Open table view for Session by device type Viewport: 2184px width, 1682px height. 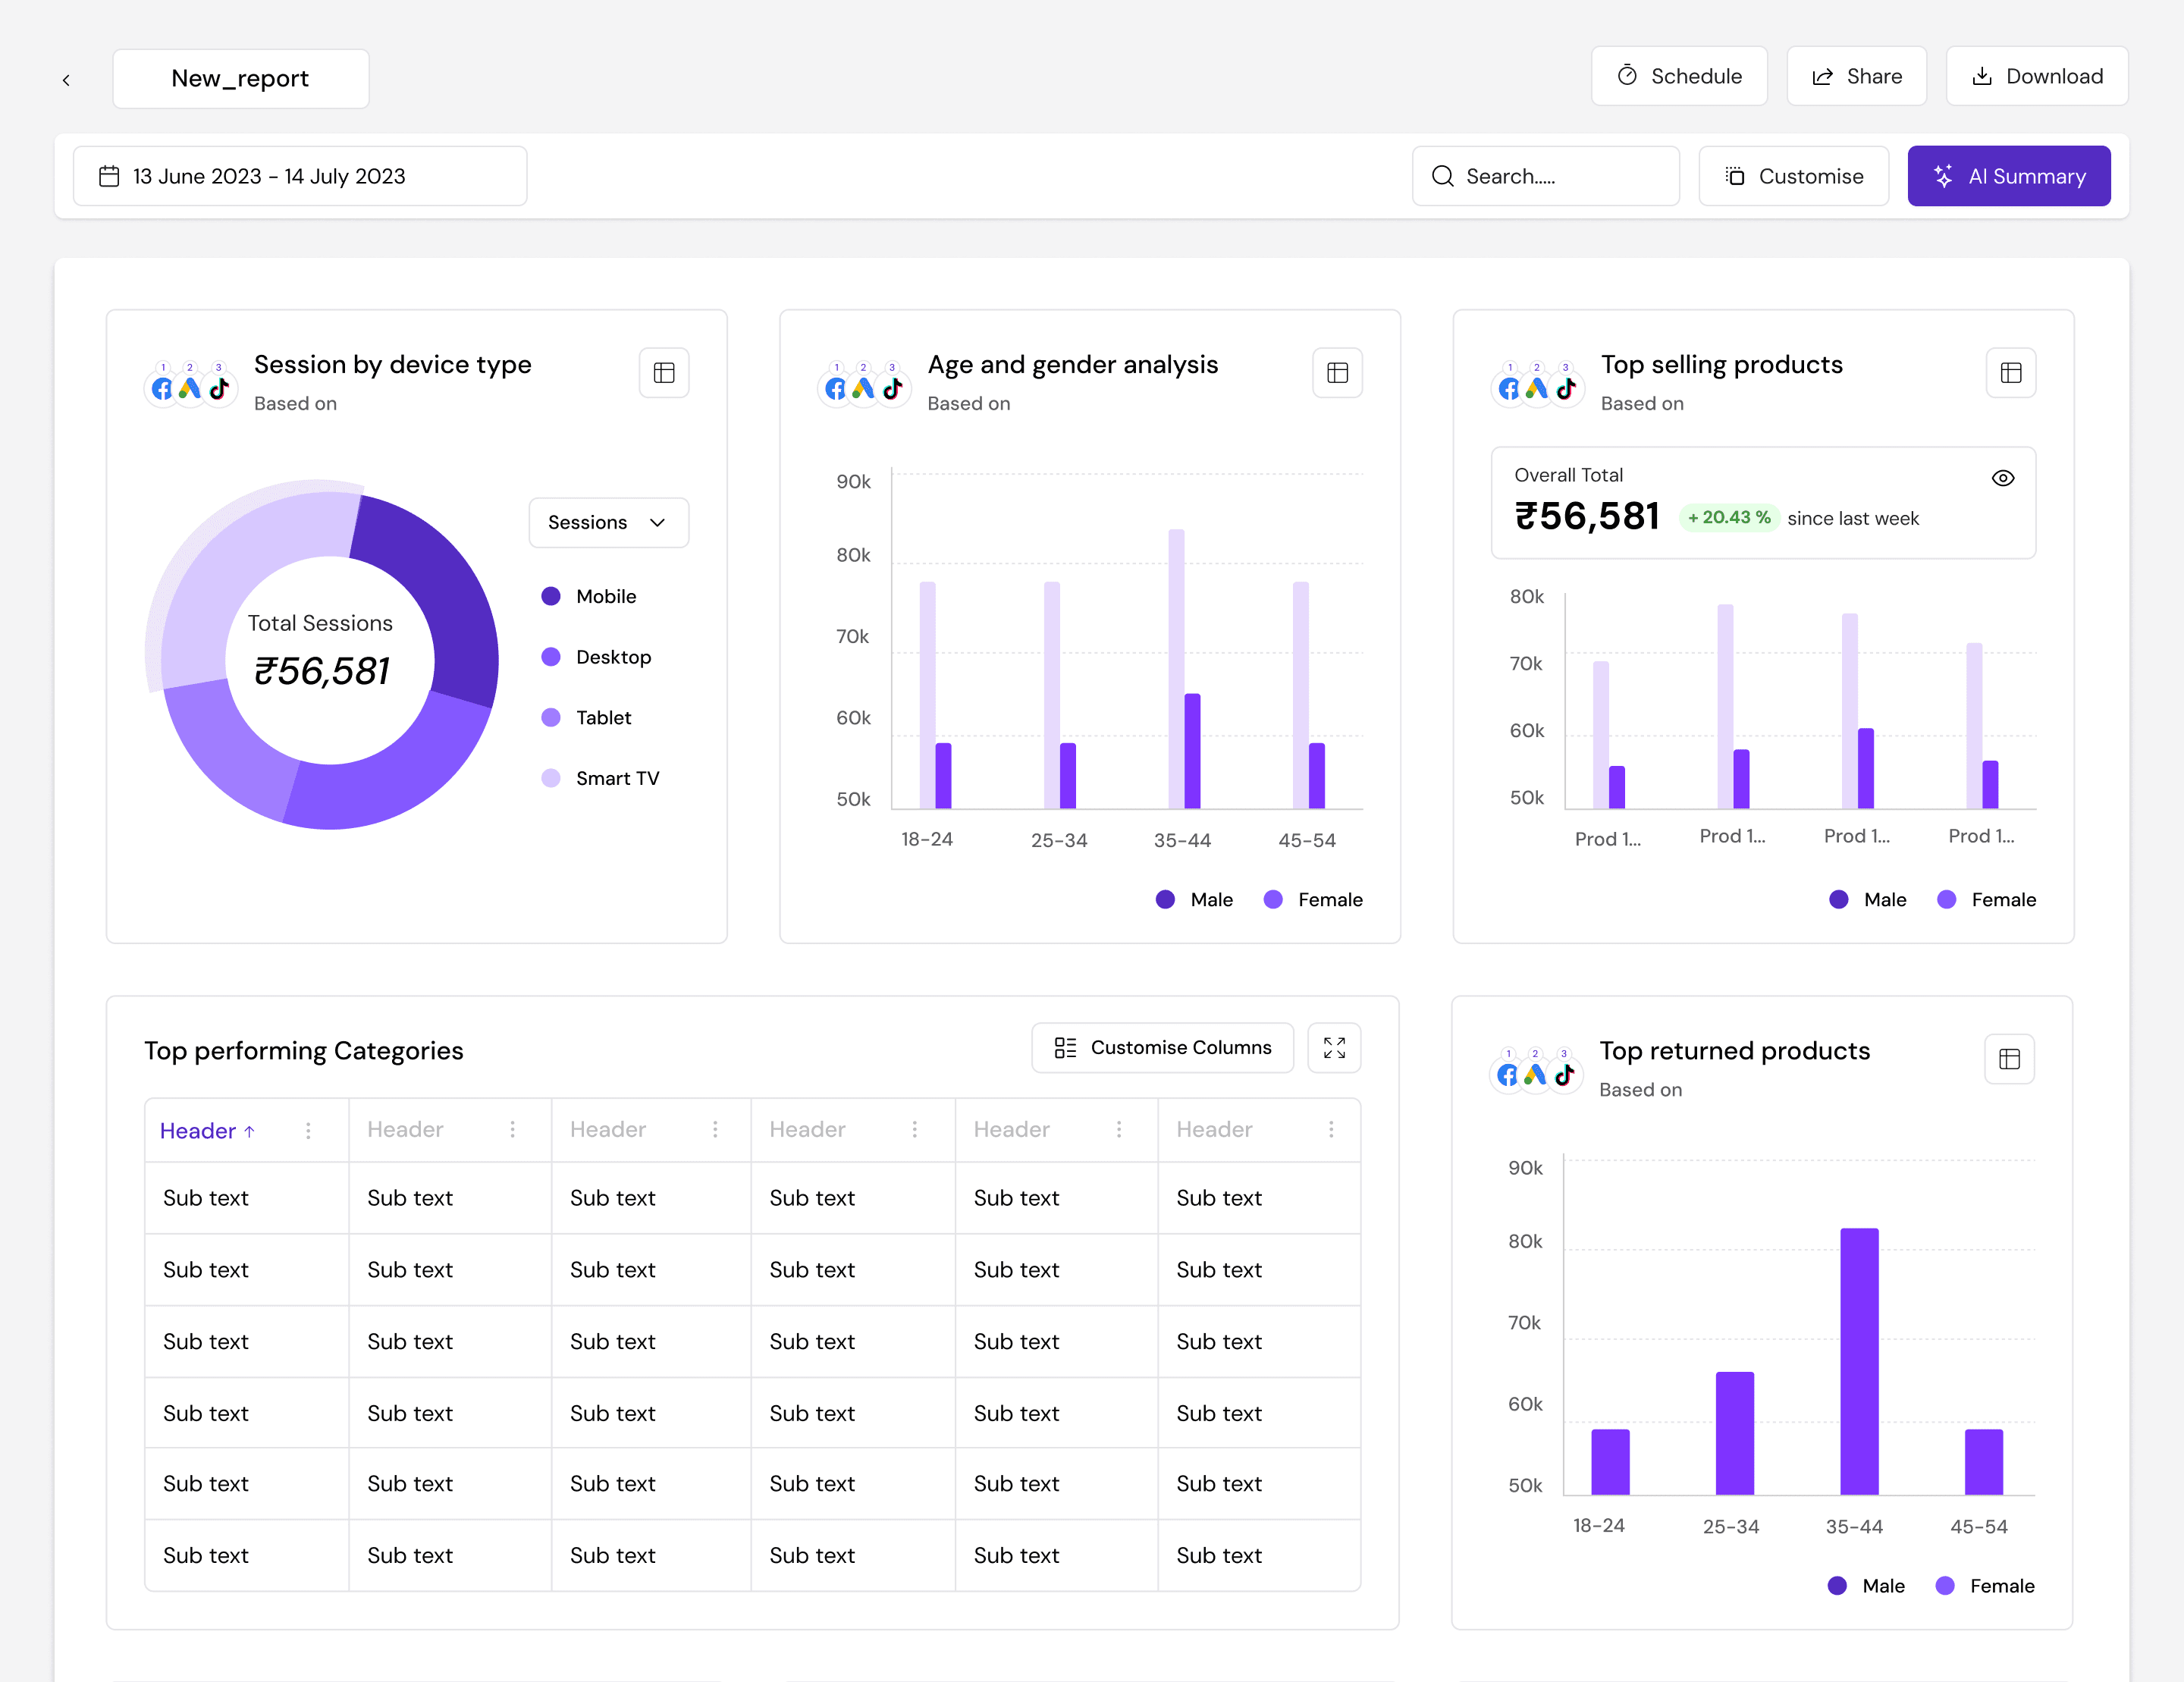click(x=664, y=373)
